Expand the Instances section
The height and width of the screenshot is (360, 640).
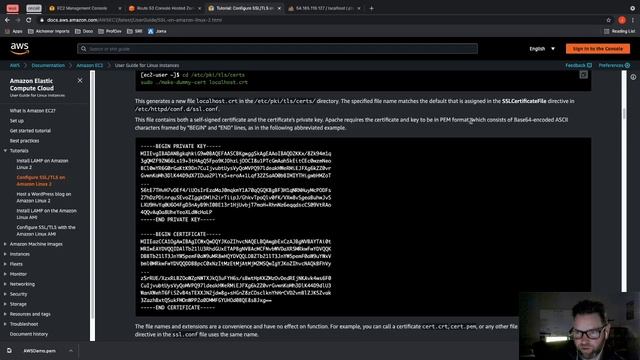click(x=5, y=254)
